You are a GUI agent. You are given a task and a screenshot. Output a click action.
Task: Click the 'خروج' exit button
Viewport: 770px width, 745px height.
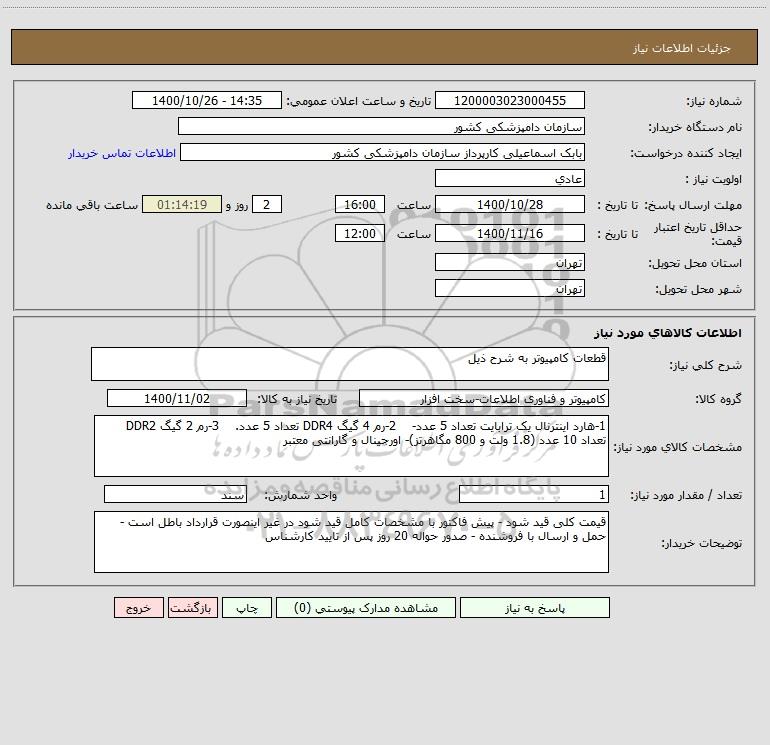(x=138, y=608)
